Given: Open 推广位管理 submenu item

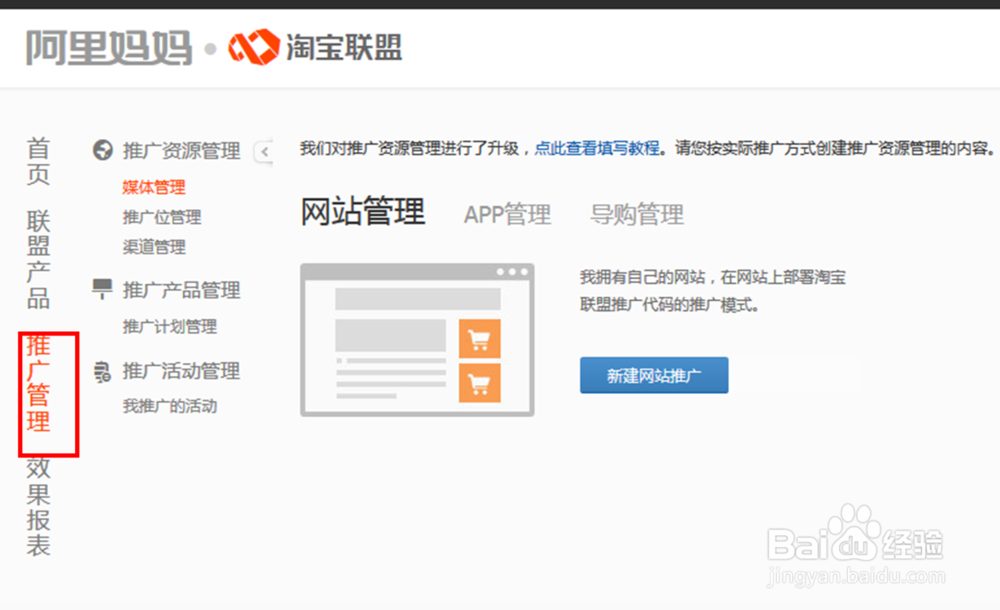Looking at the screenshot, I should click(x=162, y=217).
